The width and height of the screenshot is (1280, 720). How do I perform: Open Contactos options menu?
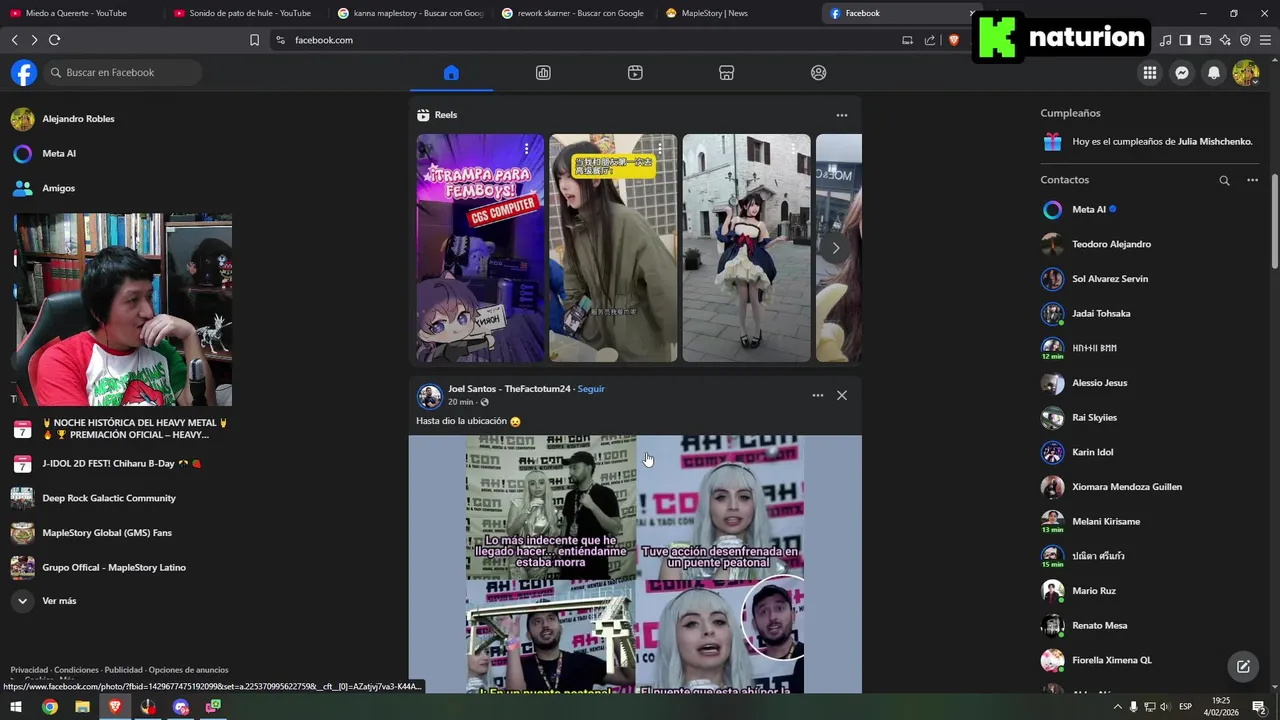(1252, 180)
